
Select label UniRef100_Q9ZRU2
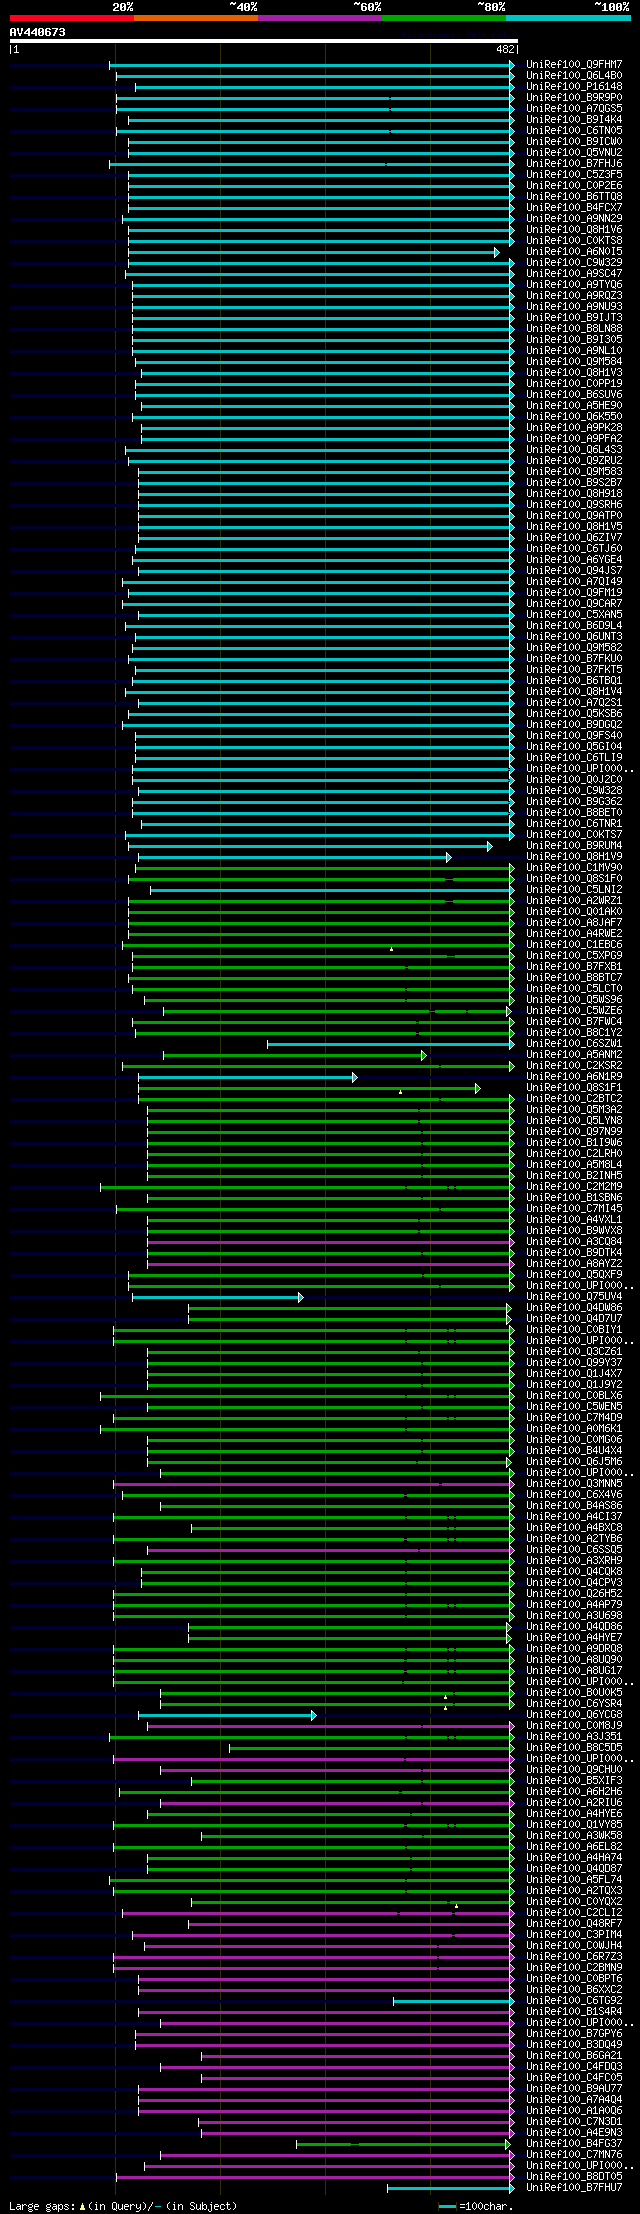point(574,460)
